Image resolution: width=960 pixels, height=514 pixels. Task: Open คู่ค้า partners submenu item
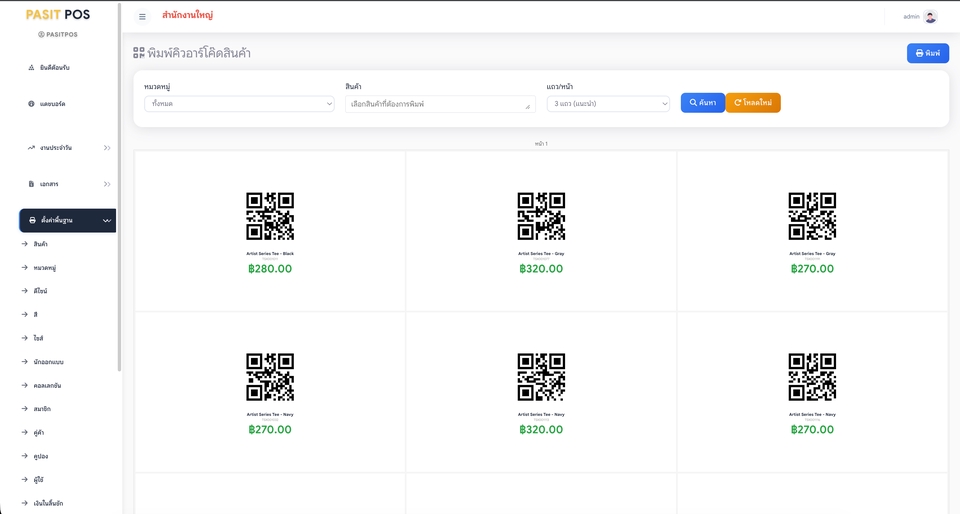pyautogui.click(x=39, y=433)
